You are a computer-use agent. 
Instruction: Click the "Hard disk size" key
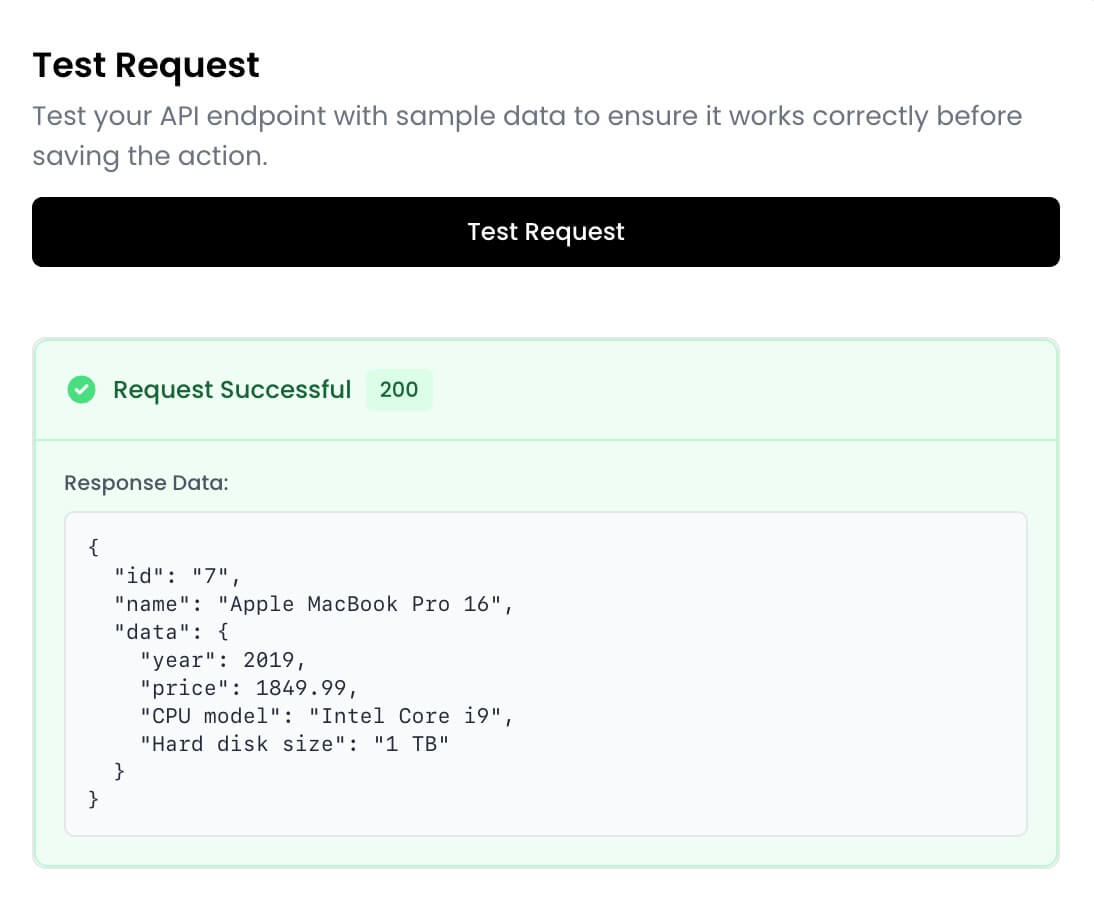[x=243, y=744]
